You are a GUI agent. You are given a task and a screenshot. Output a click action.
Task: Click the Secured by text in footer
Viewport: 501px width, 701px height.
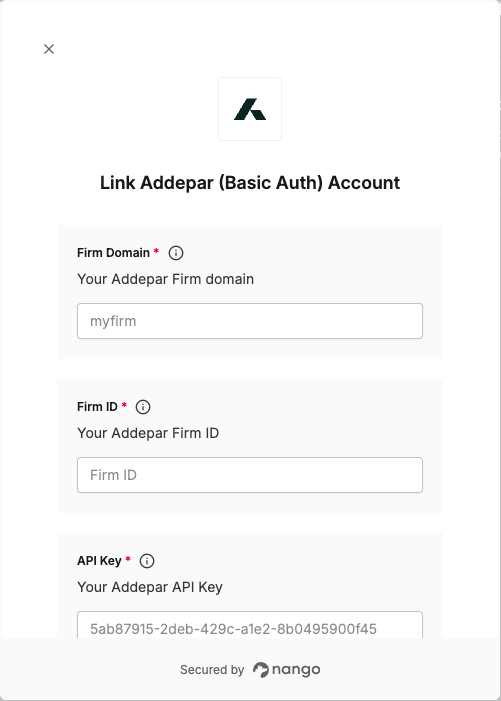(x=212, y=670)
